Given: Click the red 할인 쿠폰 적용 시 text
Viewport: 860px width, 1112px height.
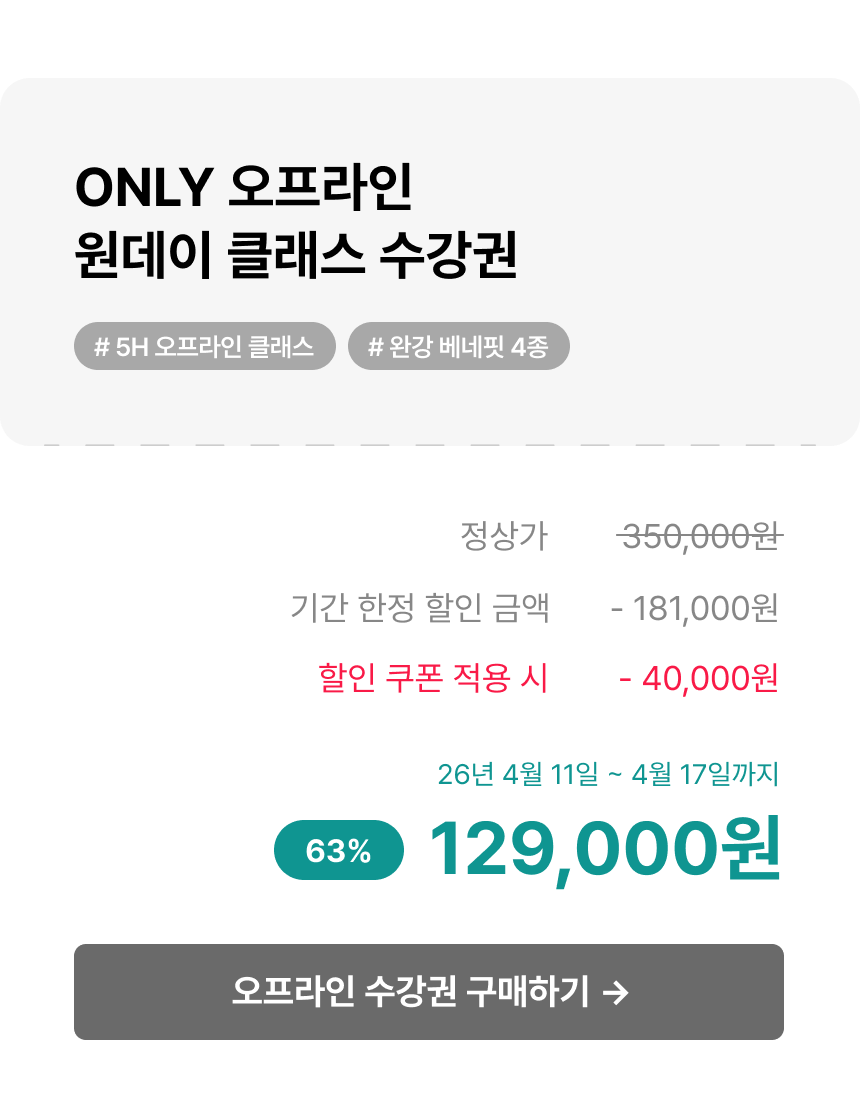Looking at the screenshot, I should tap(433, 678).
